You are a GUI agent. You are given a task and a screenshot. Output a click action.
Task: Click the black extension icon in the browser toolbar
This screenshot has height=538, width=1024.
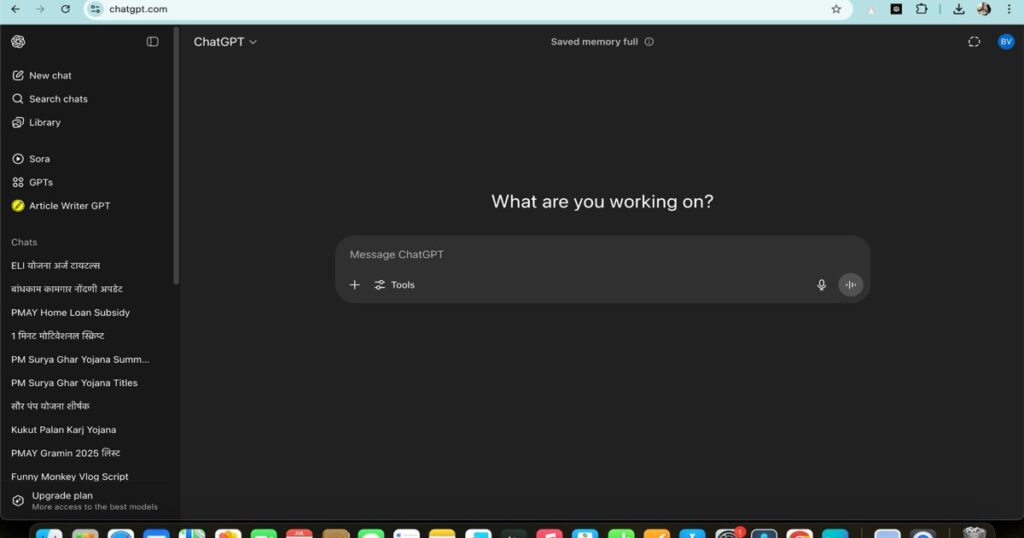click(896, 9)
